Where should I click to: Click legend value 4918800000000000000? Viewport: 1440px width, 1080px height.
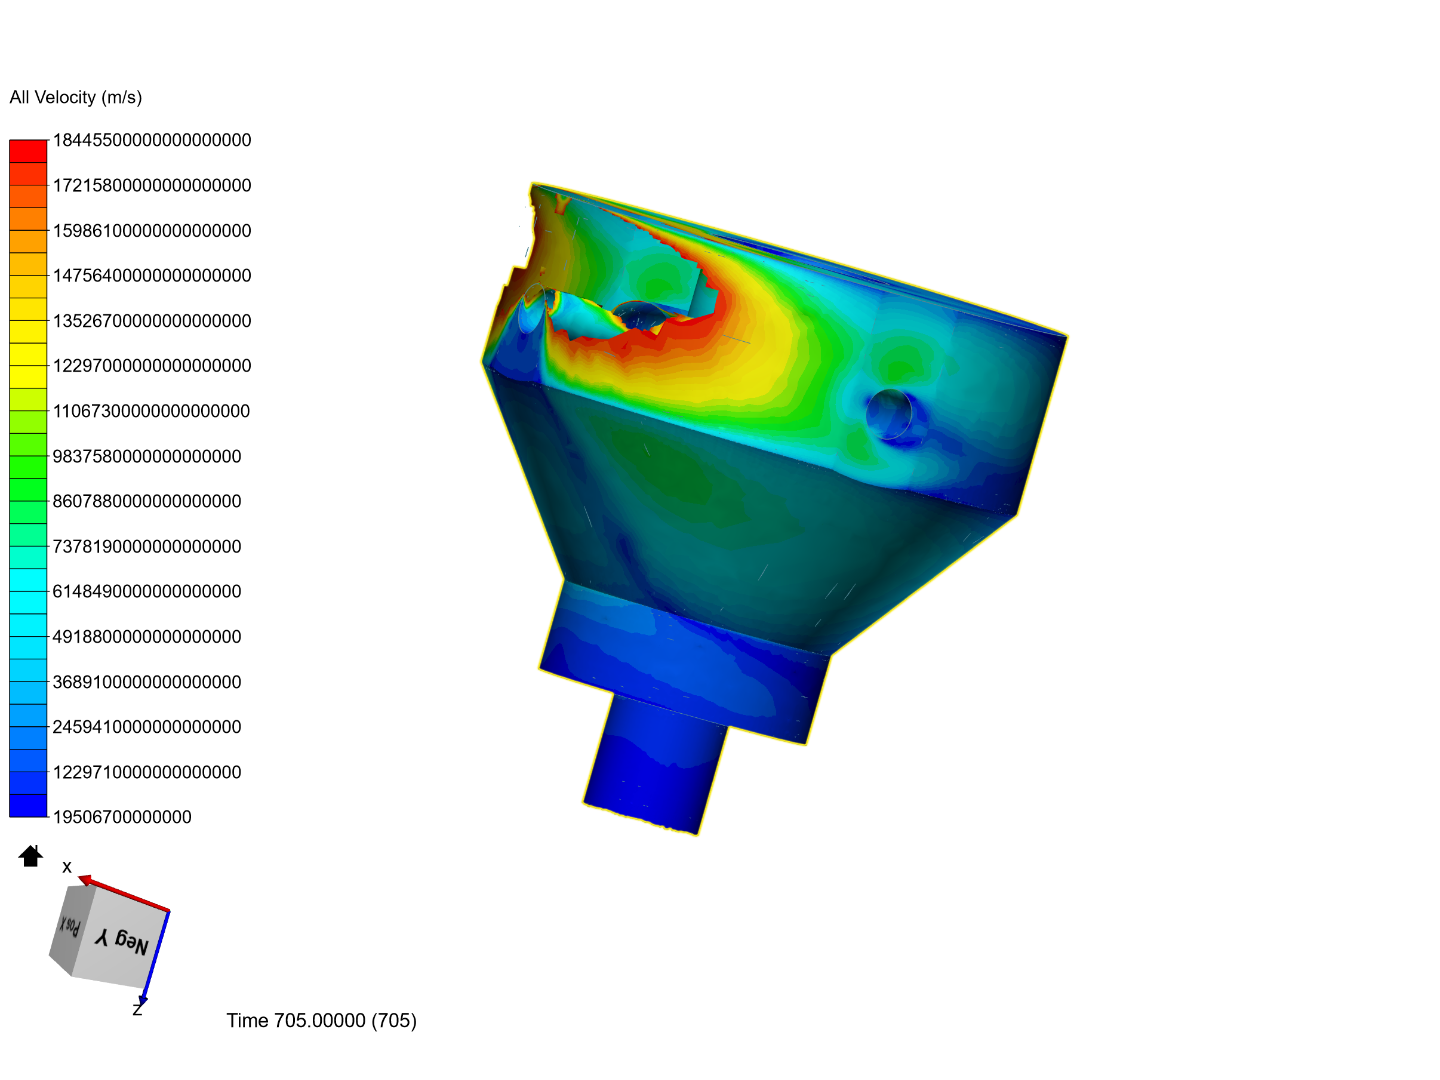147,636
